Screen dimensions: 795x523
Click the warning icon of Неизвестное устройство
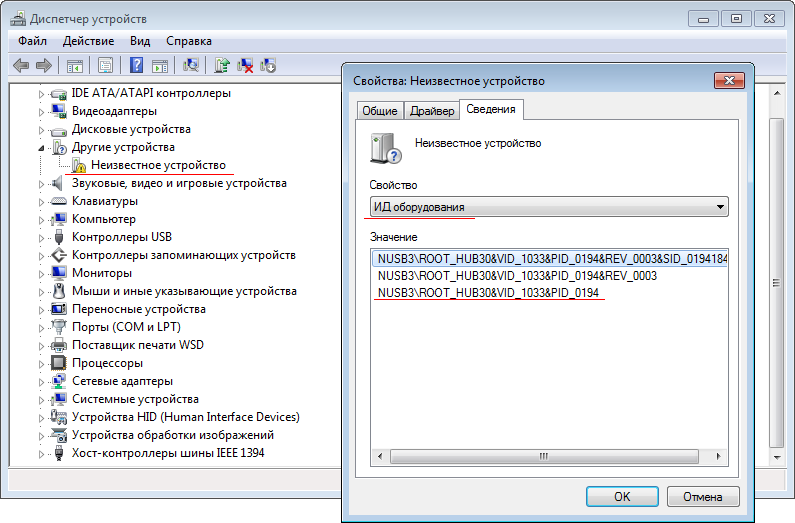79,165
